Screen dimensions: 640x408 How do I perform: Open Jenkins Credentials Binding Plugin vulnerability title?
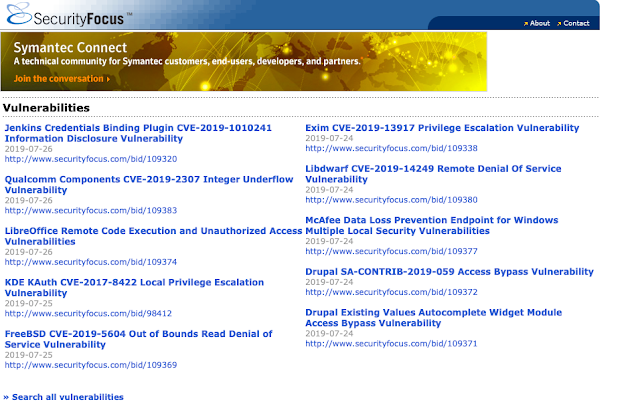point(138,133)
